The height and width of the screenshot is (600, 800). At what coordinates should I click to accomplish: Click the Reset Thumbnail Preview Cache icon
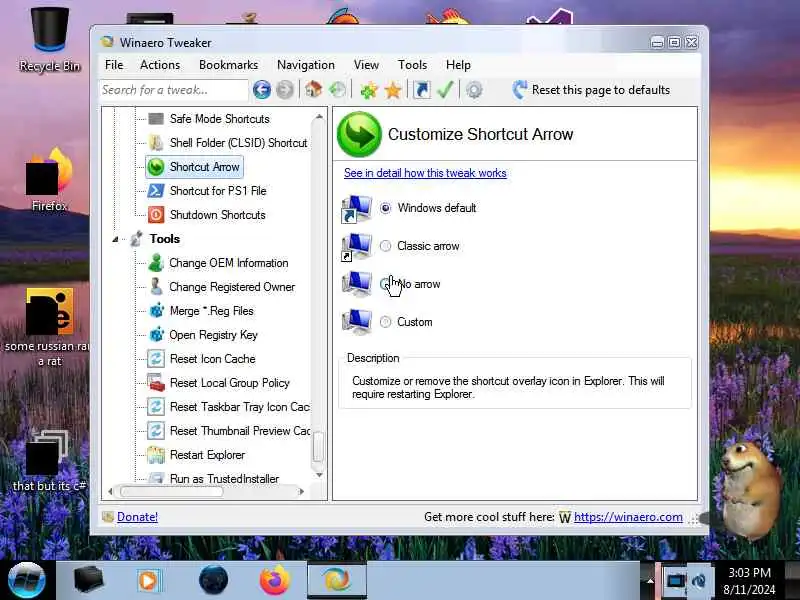pos(156,431)
